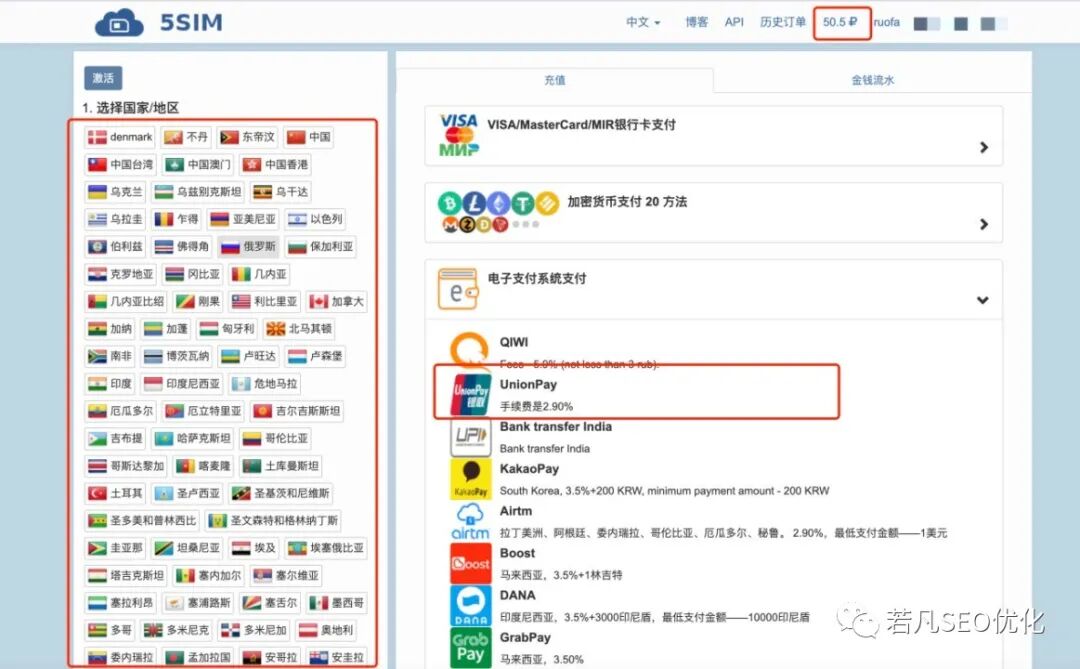Check the 50.5₽ account balance
Viewport: 1080px width, 669px height.
click(x=840, y=21)
